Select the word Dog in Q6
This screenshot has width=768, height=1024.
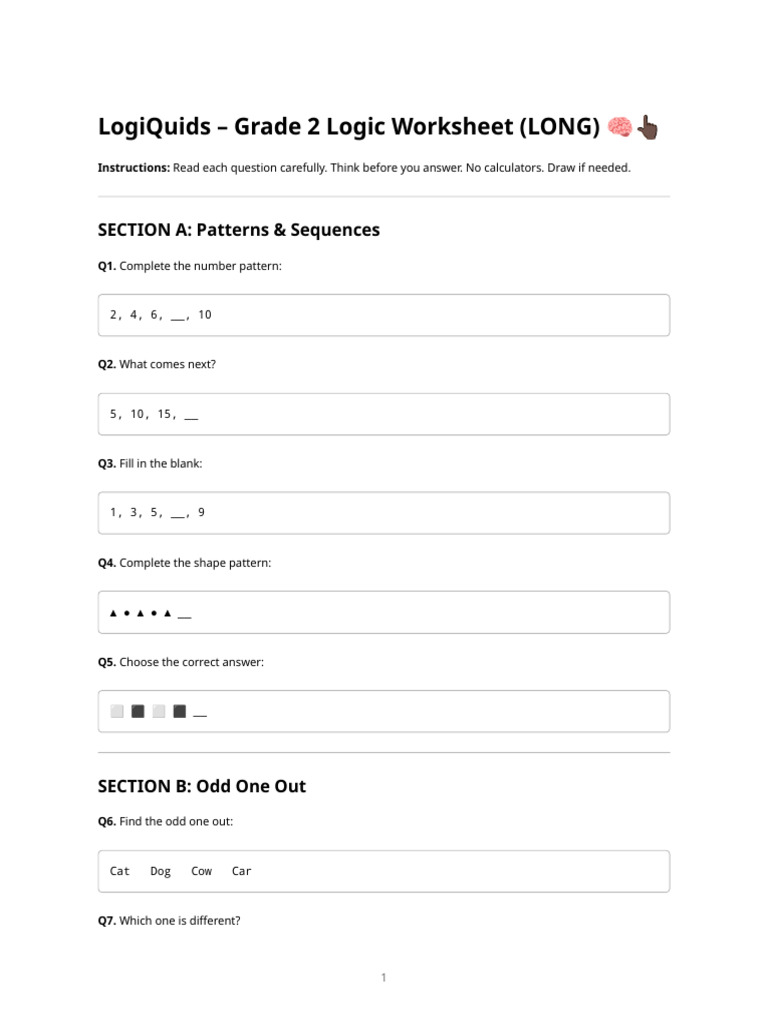[161, 872]
